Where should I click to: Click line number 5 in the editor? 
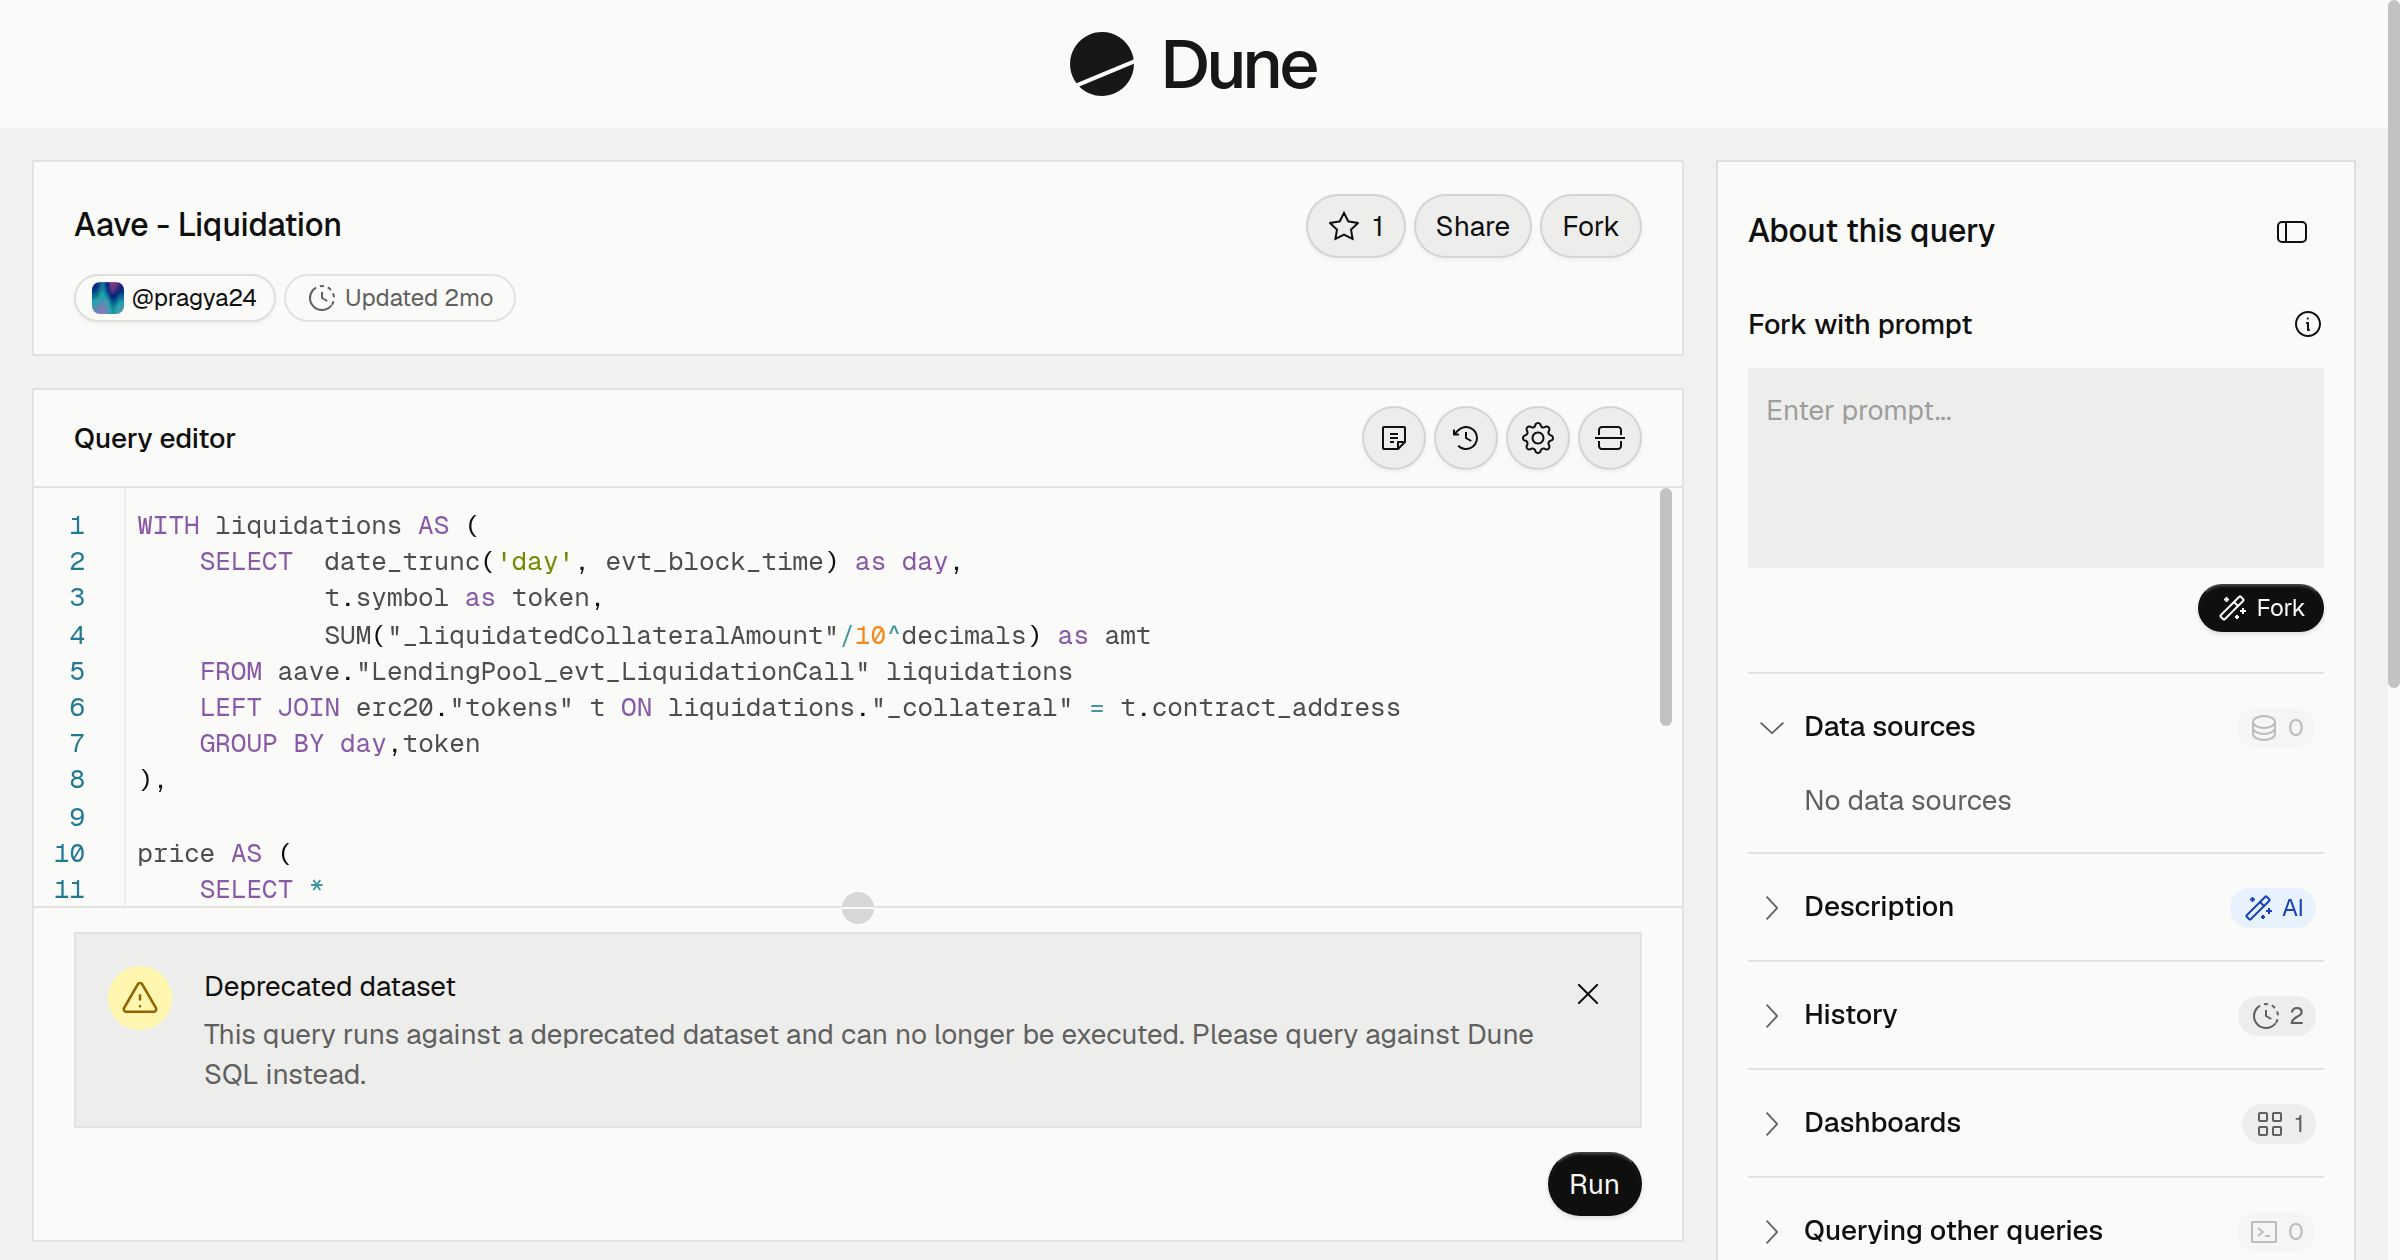click(x=77, y=671)
